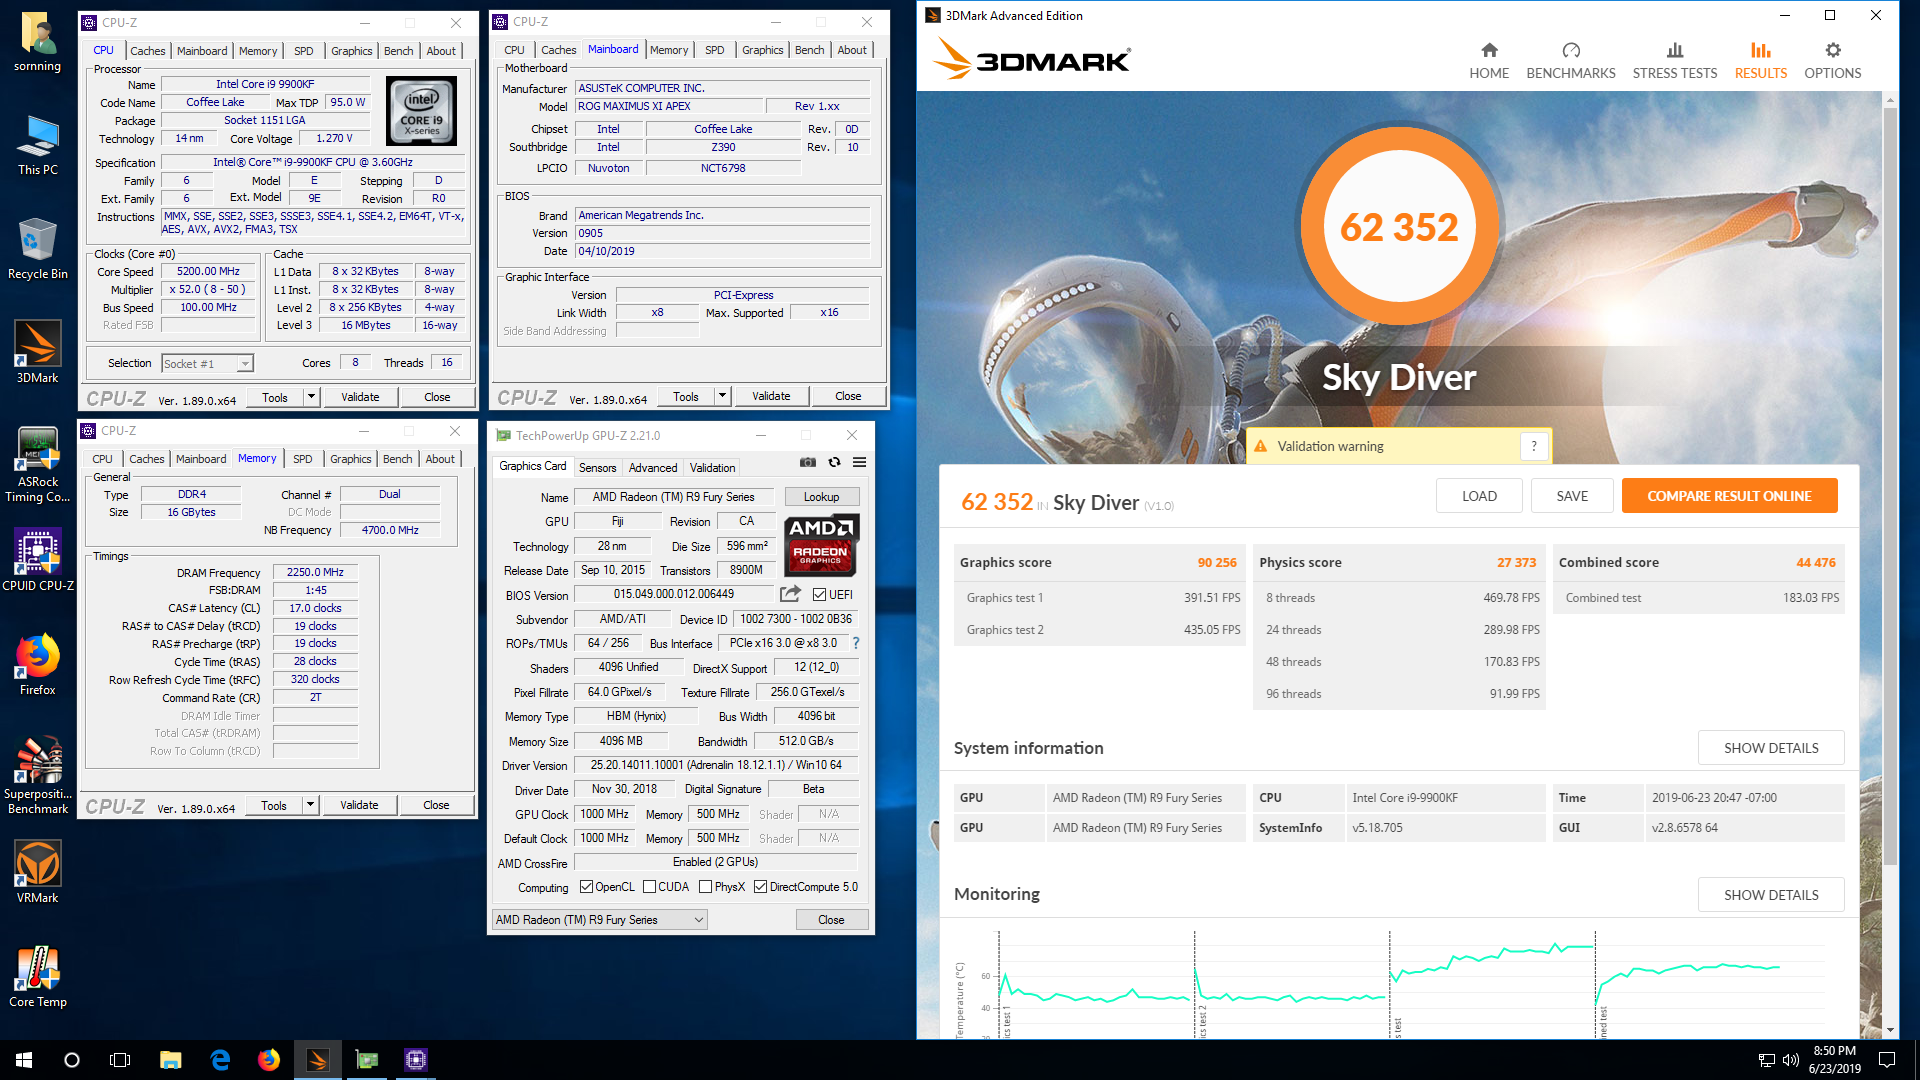Viewport: 1920px width, 1080px height.
Task: Click the LOAD button in 3DMark
Action: point(1479,496)
